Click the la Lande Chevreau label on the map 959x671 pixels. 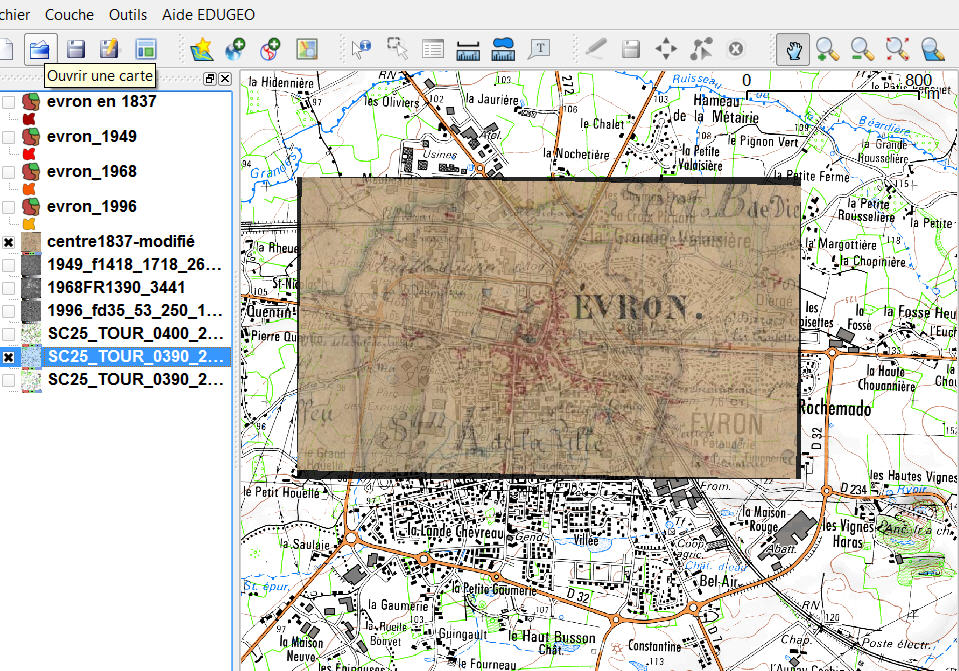pos(456,531)
